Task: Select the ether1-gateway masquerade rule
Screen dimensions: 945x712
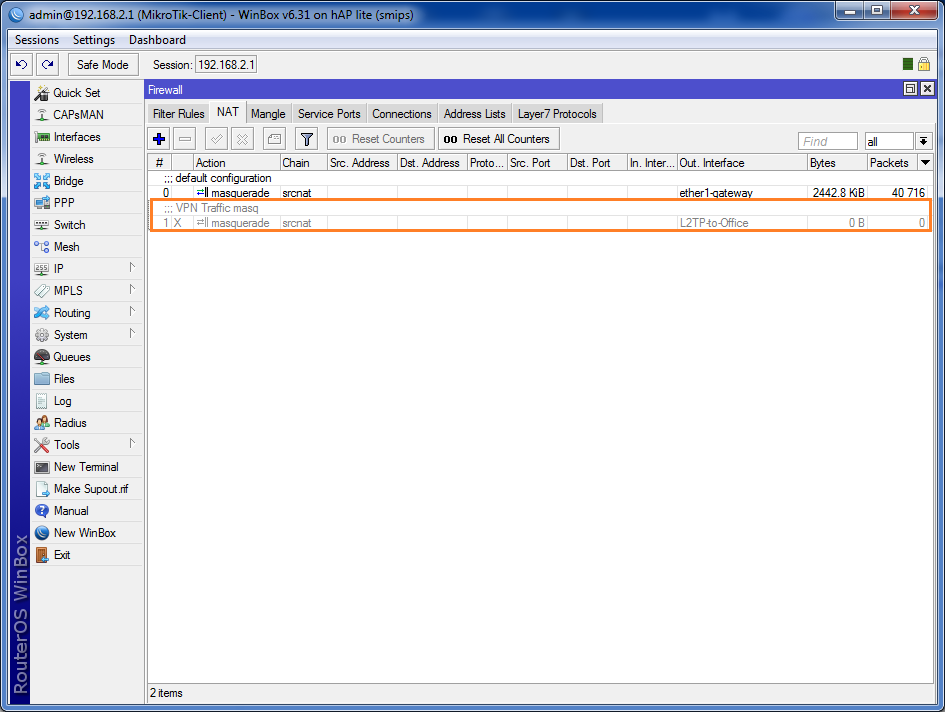Action: click(x=540, y=193)
